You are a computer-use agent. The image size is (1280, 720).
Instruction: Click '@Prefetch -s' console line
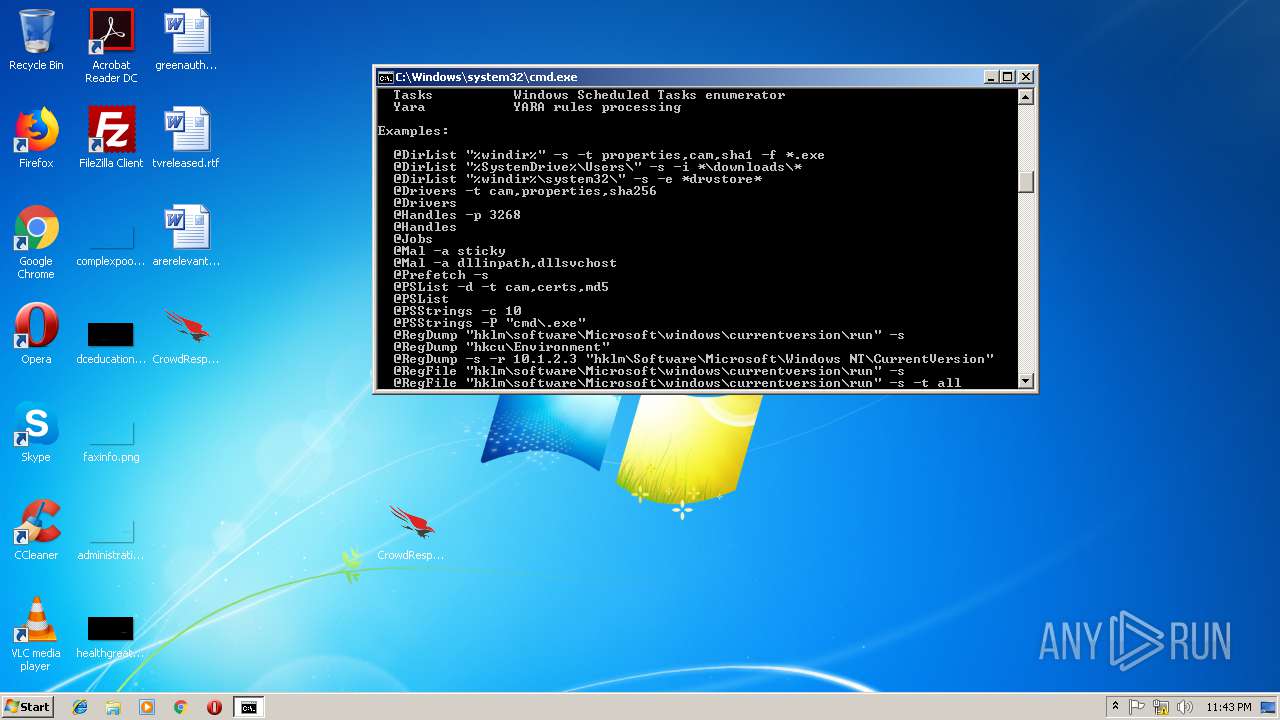(441, 275)
